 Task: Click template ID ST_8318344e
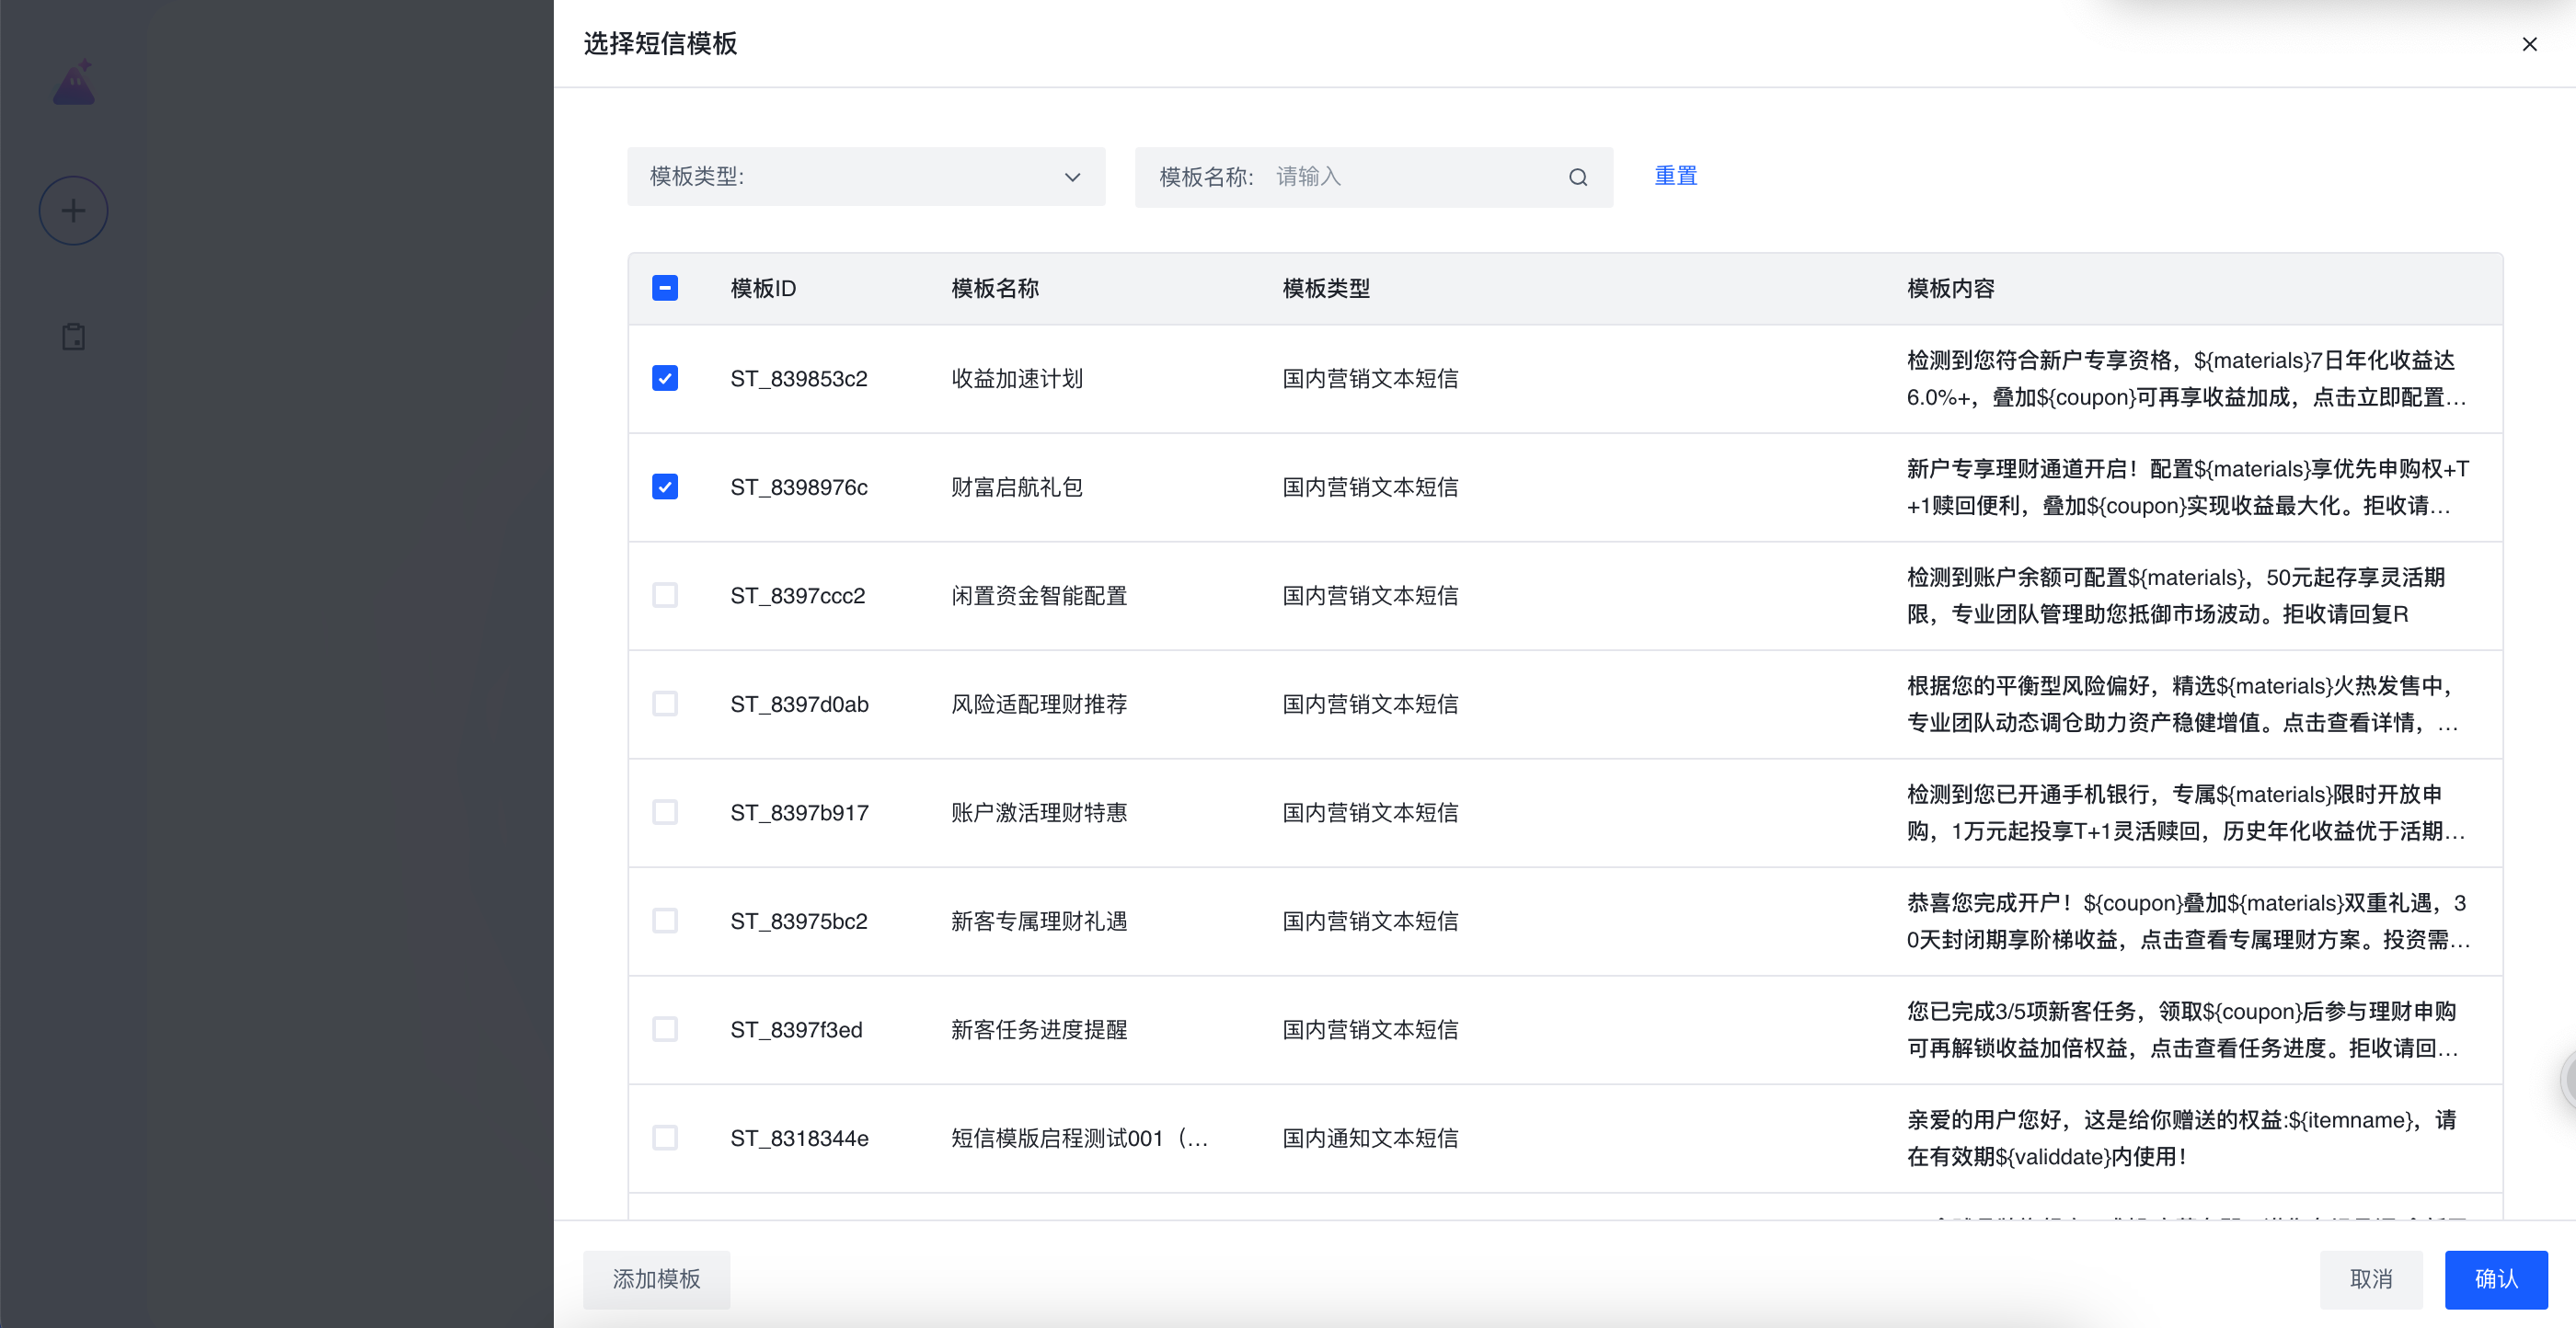click(x=799, y=1139)
